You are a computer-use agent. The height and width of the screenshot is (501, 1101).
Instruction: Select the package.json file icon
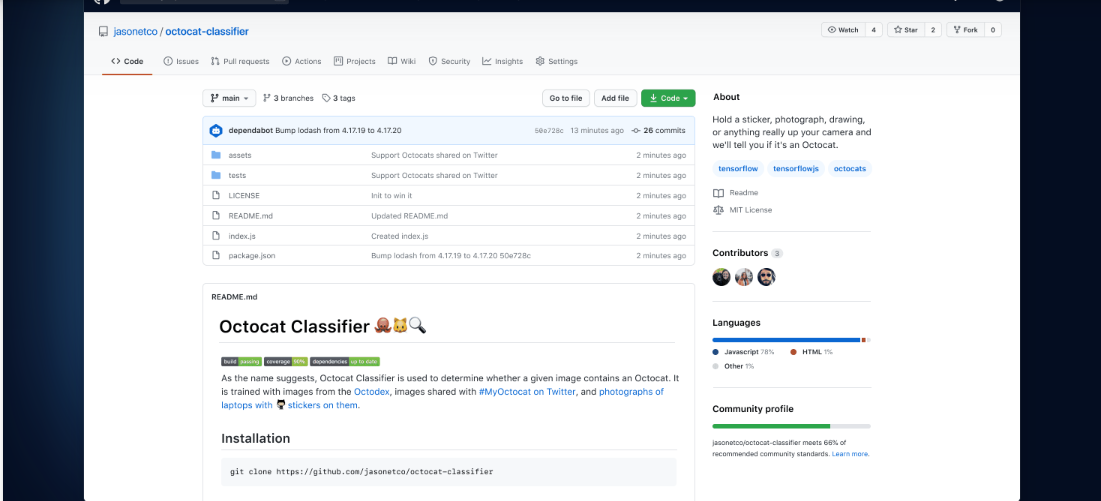click(216, 256)
